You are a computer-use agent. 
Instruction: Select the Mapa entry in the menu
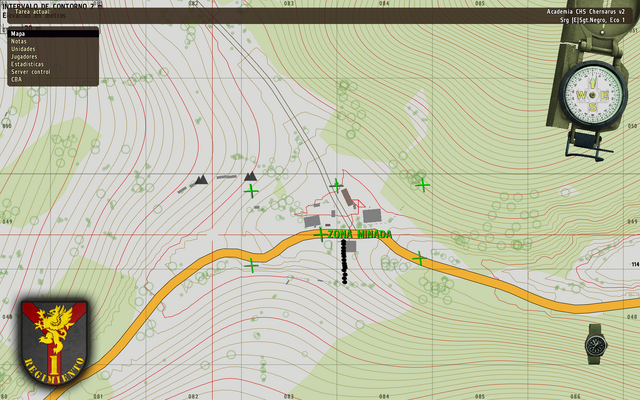(53, 34)
